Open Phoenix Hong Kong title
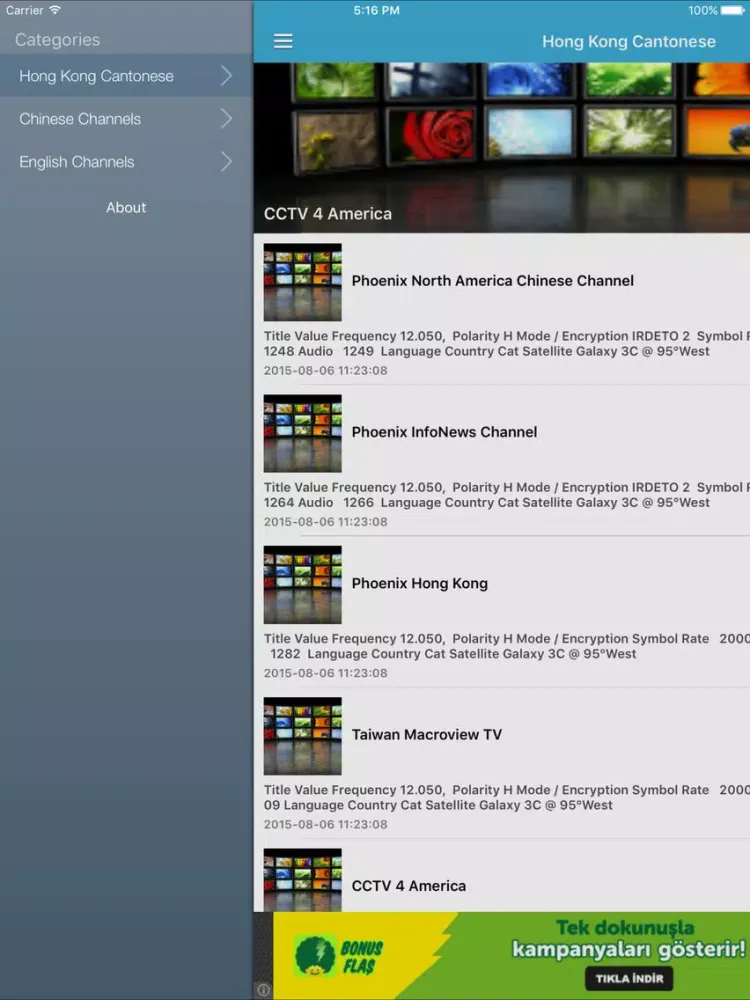 click(420, 584)
